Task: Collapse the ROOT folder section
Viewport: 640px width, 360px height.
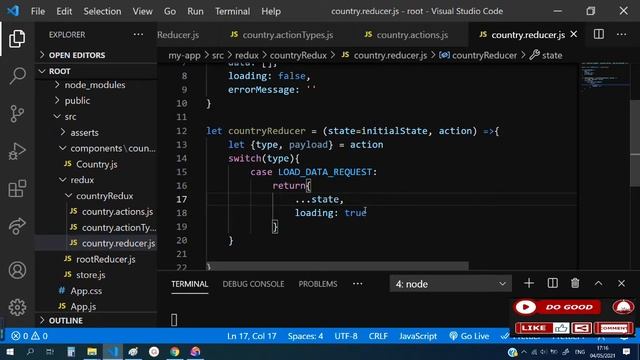Action: click(x=96, y=71)
